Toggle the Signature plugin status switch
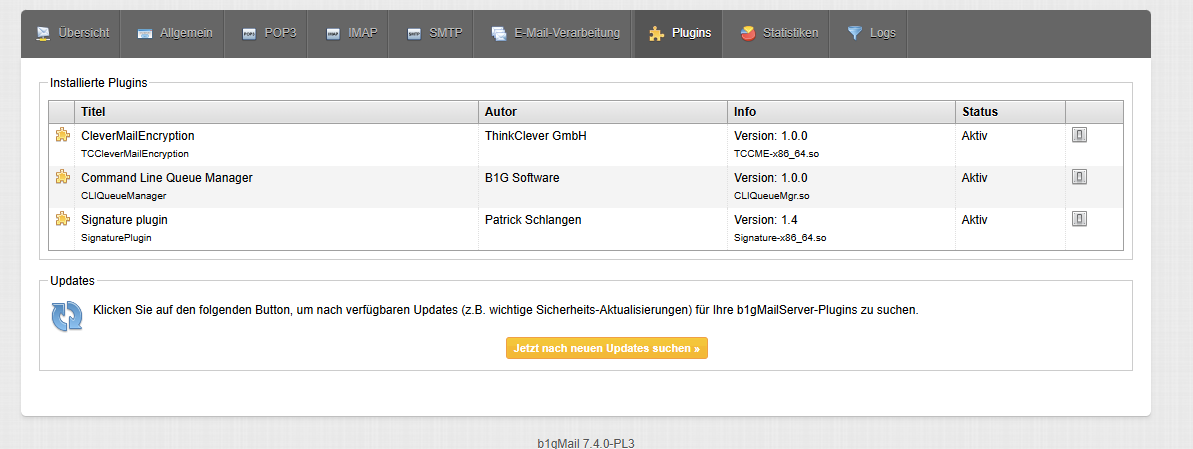Image resolution: width=1193 pixels, height=449 pixels. (x=1079, y=219)
